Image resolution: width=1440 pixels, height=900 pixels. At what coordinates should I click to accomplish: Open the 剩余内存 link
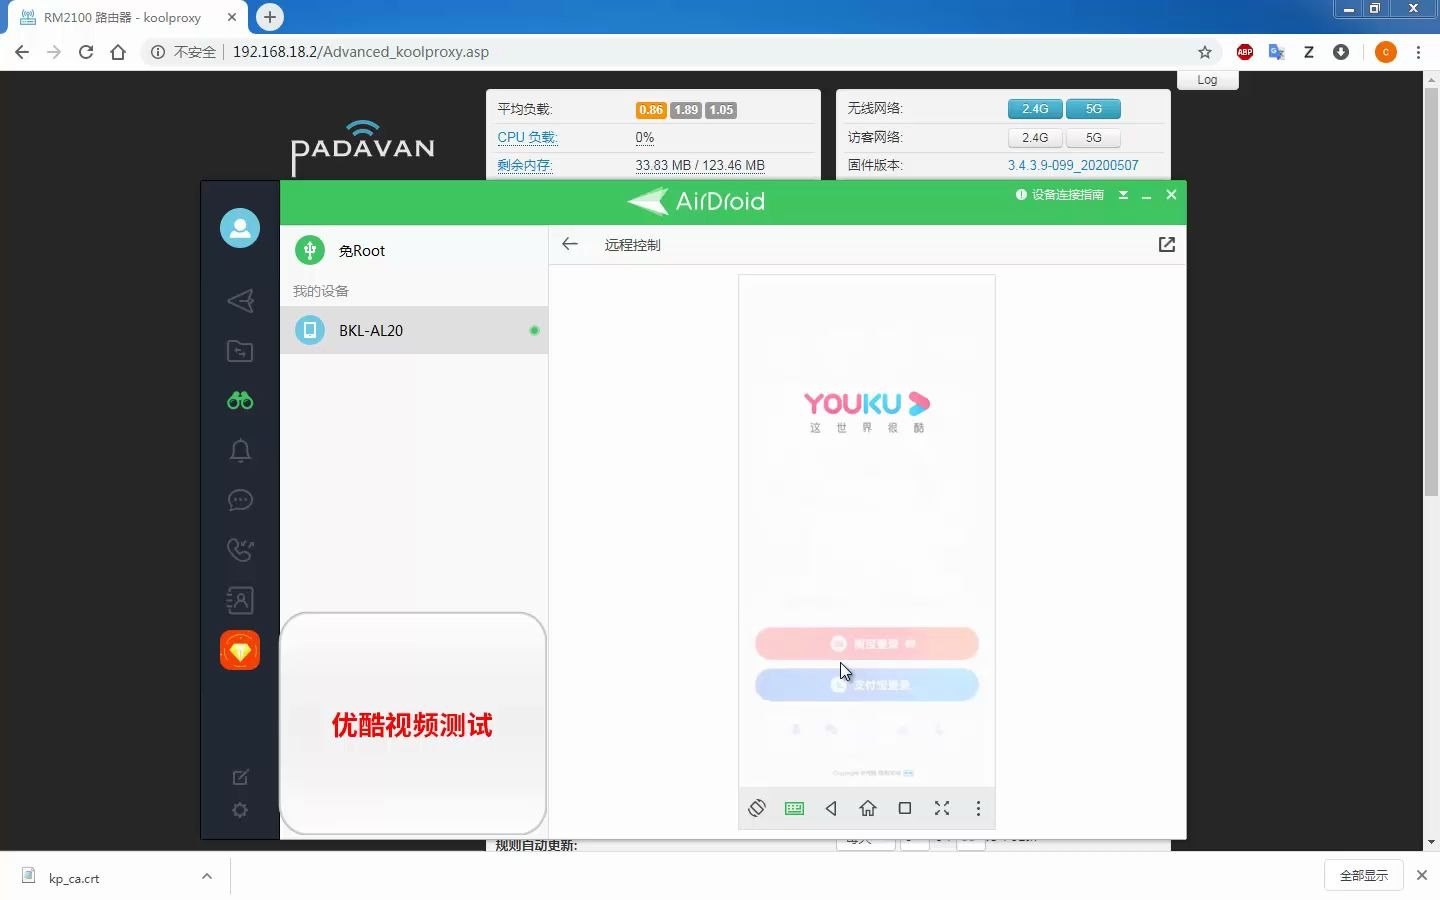525,165
